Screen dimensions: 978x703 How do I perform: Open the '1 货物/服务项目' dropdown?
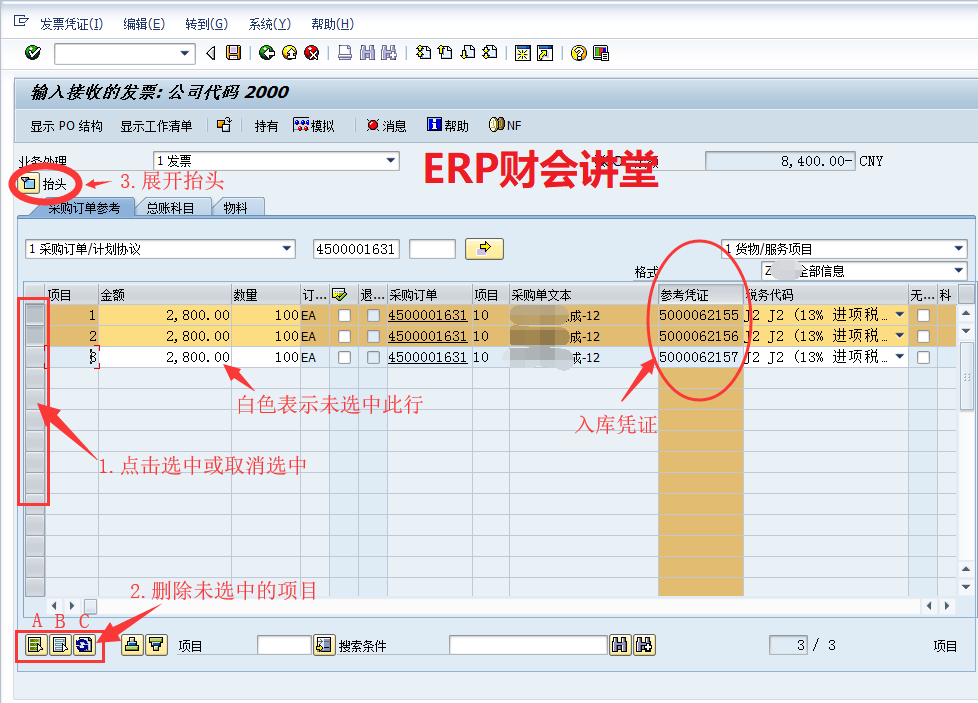pyautogui.click(x=959, y=249)
